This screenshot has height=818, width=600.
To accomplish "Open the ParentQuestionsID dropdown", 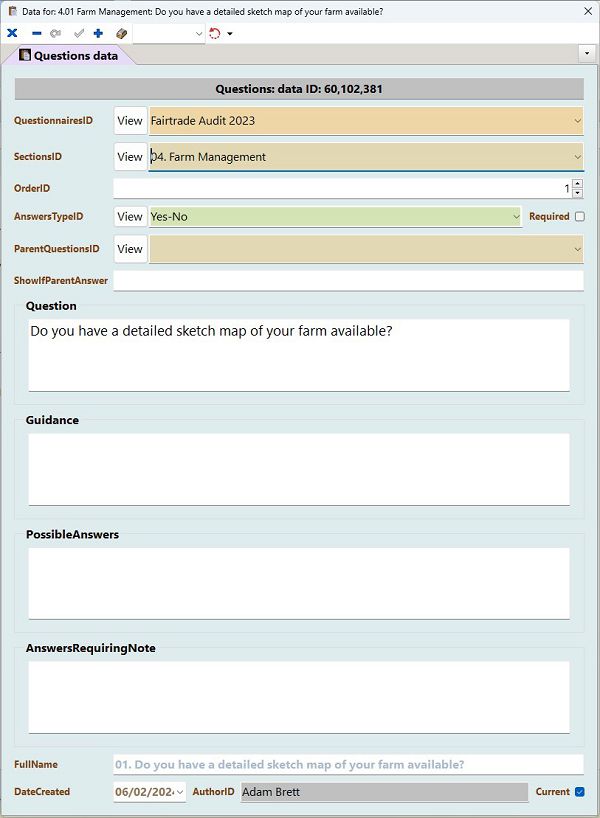I will (577, 249).
